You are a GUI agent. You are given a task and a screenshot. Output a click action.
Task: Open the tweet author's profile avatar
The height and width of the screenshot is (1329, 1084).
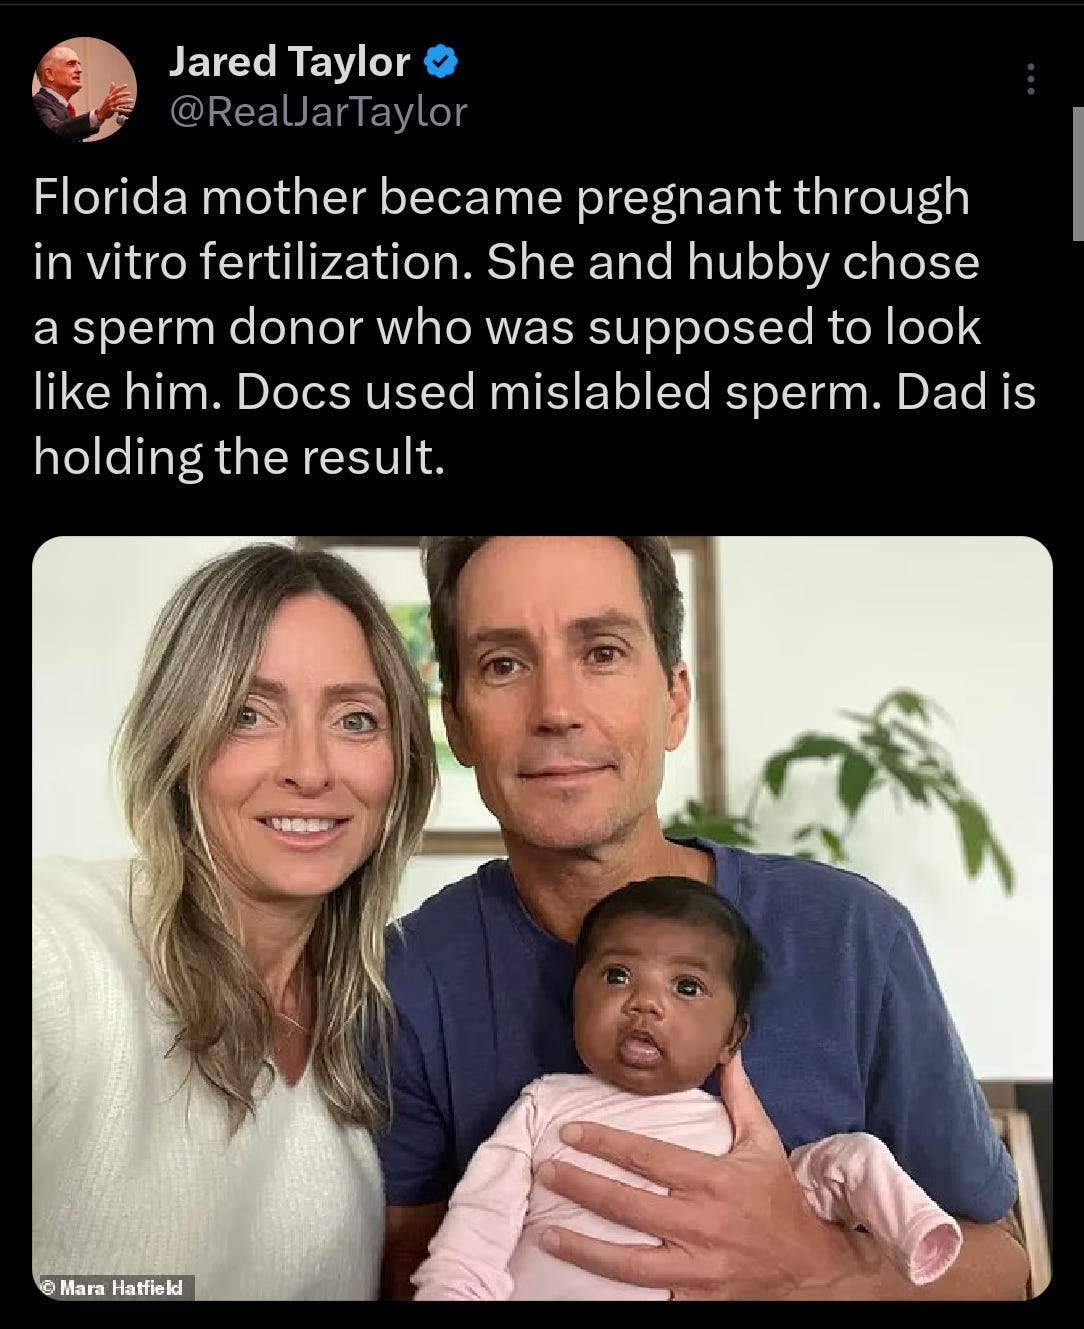point(84,89)
